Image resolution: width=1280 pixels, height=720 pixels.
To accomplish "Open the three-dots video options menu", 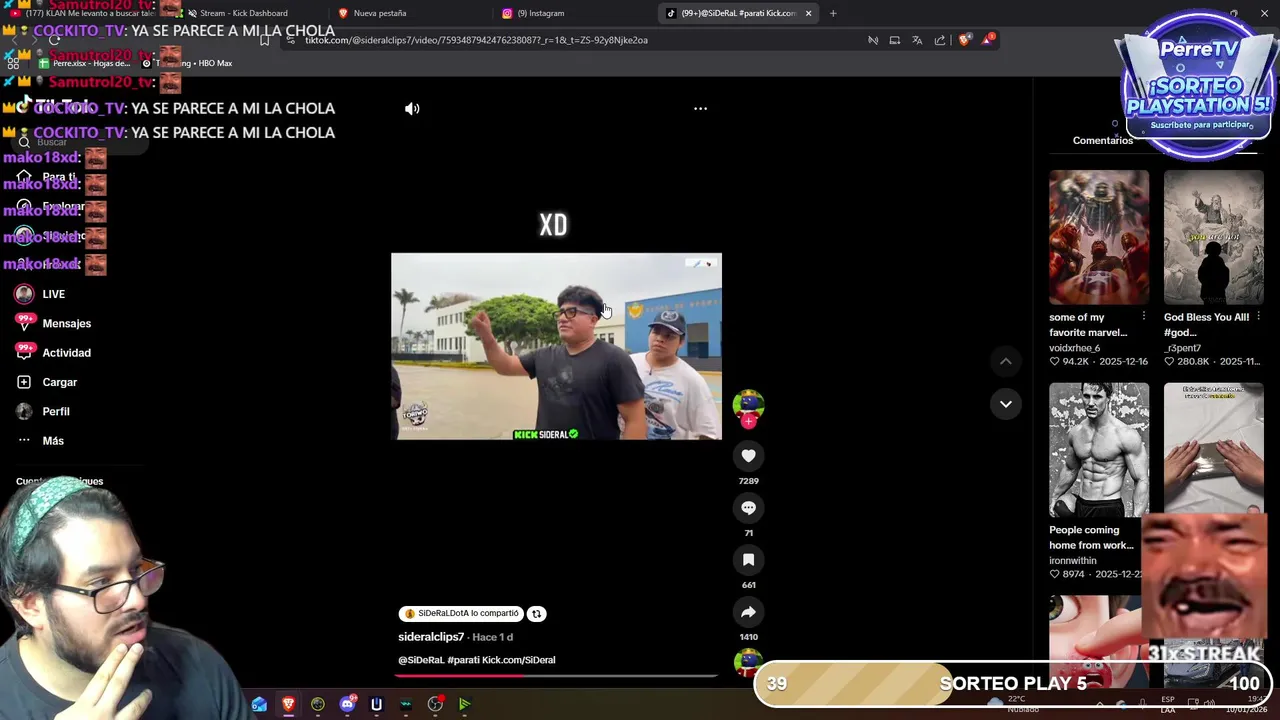I will (x=700, y=108).
